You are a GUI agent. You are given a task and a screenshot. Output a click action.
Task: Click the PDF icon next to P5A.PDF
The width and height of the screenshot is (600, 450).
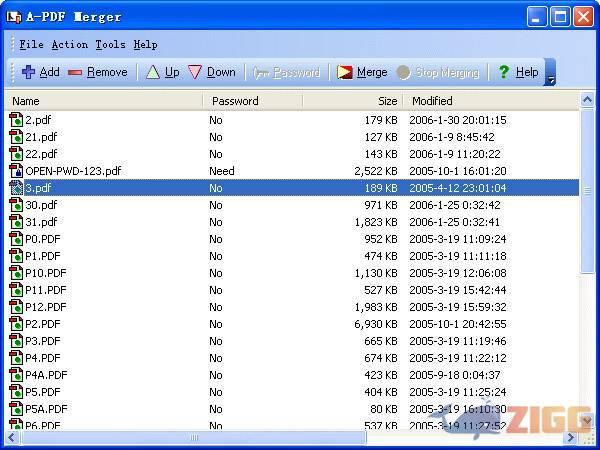pos(16,409)
